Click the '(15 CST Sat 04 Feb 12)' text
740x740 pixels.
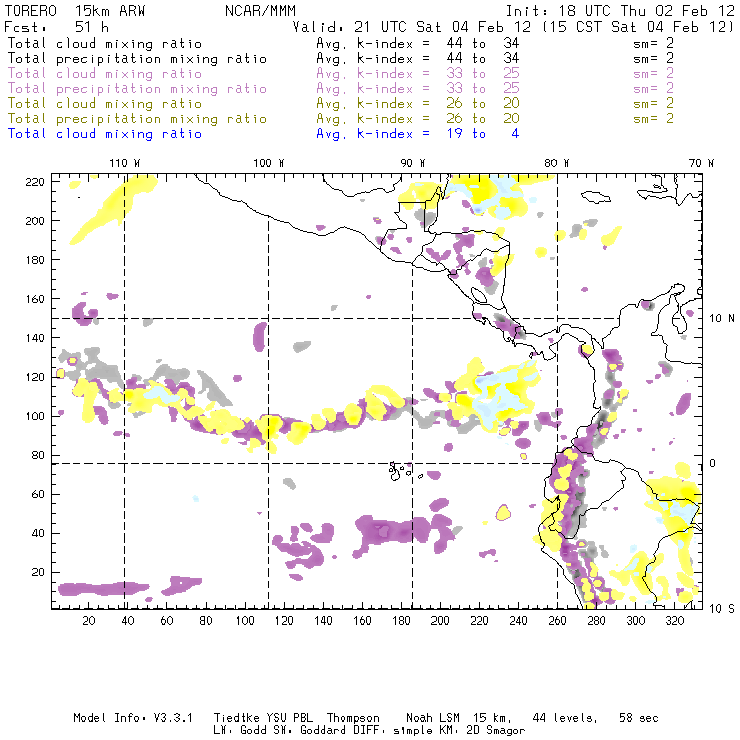point(638,26)
